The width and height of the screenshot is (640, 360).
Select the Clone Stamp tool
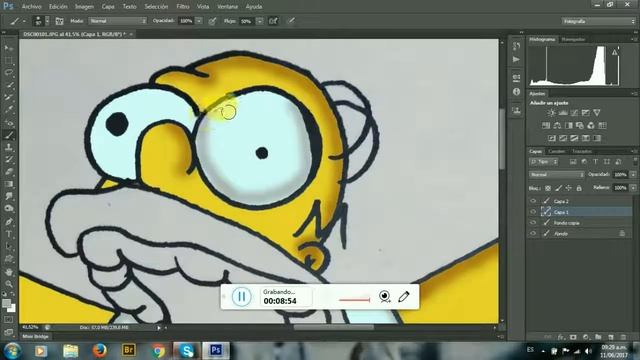pyautogui.click(x=9, y=147)
